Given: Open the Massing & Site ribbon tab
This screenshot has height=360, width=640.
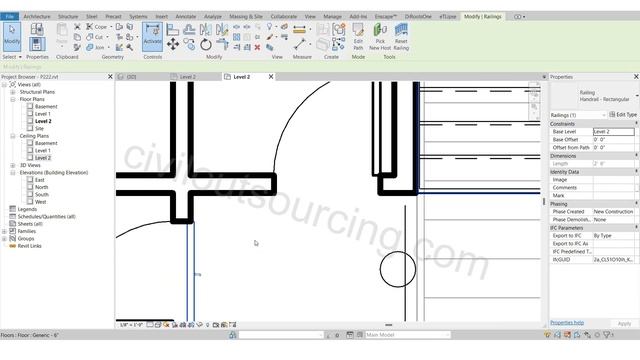Looking at the screenshot, I should point(246,16).
